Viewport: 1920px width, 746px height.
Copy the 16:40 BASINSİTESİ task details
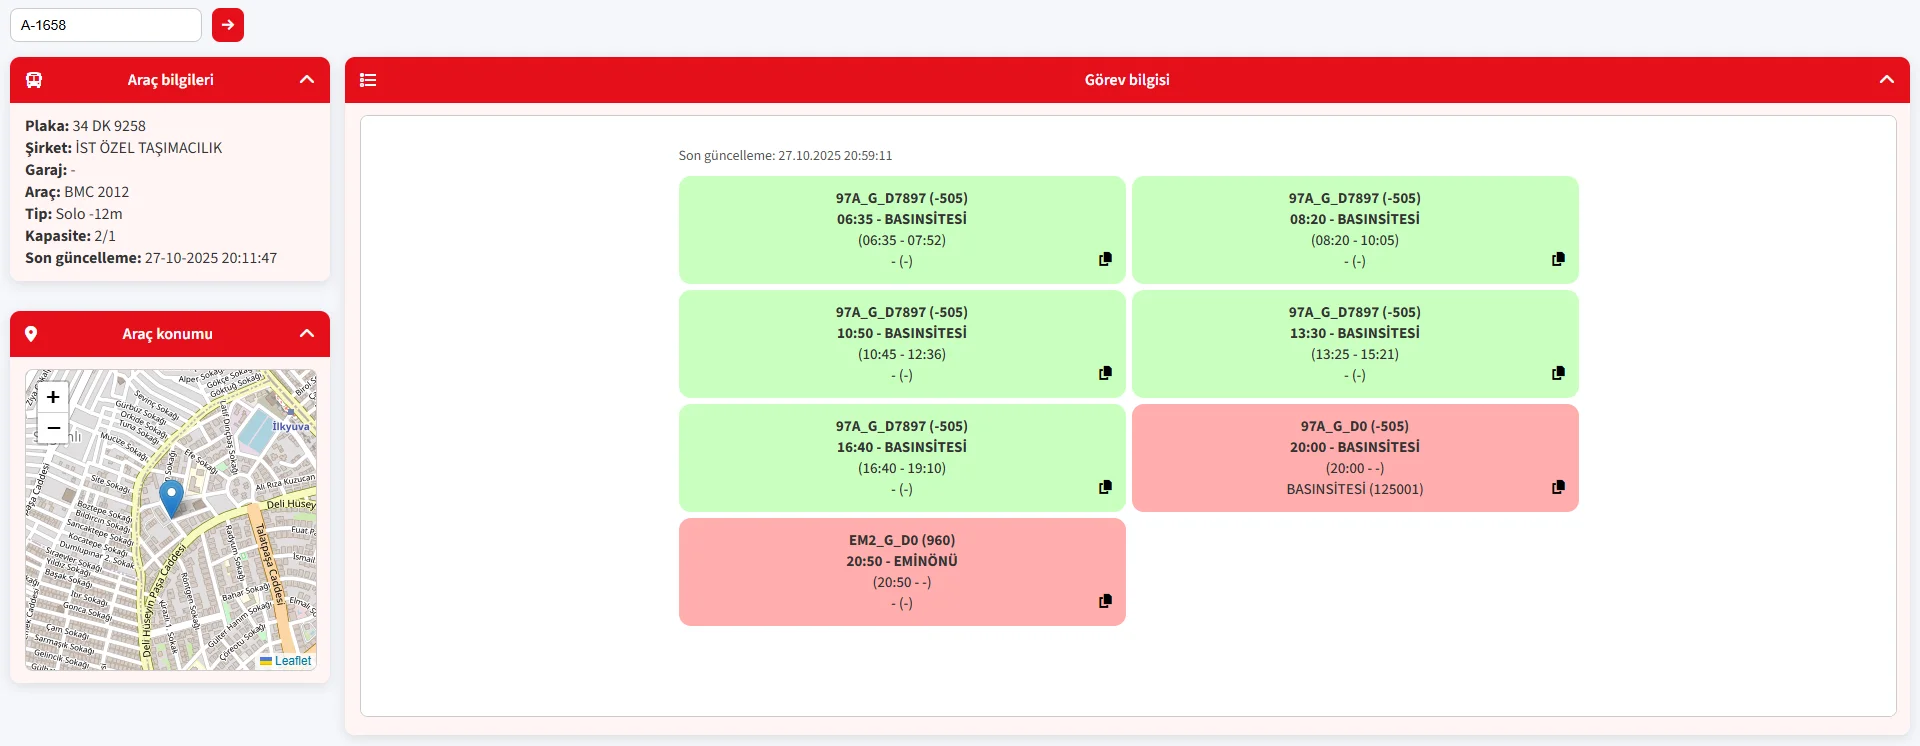[1105, 487]
